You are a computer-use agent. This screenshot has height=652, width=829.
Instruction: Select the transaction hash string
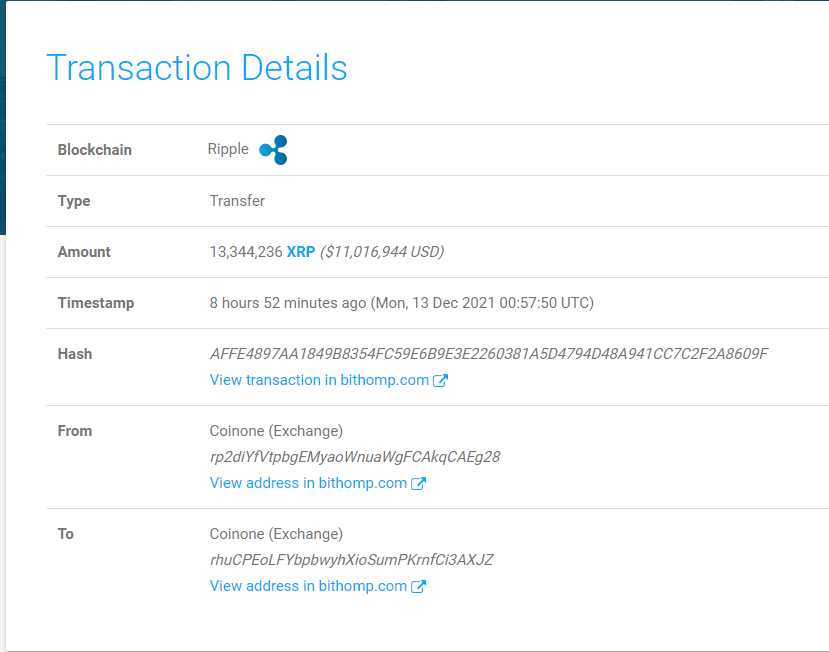[489, 354]
